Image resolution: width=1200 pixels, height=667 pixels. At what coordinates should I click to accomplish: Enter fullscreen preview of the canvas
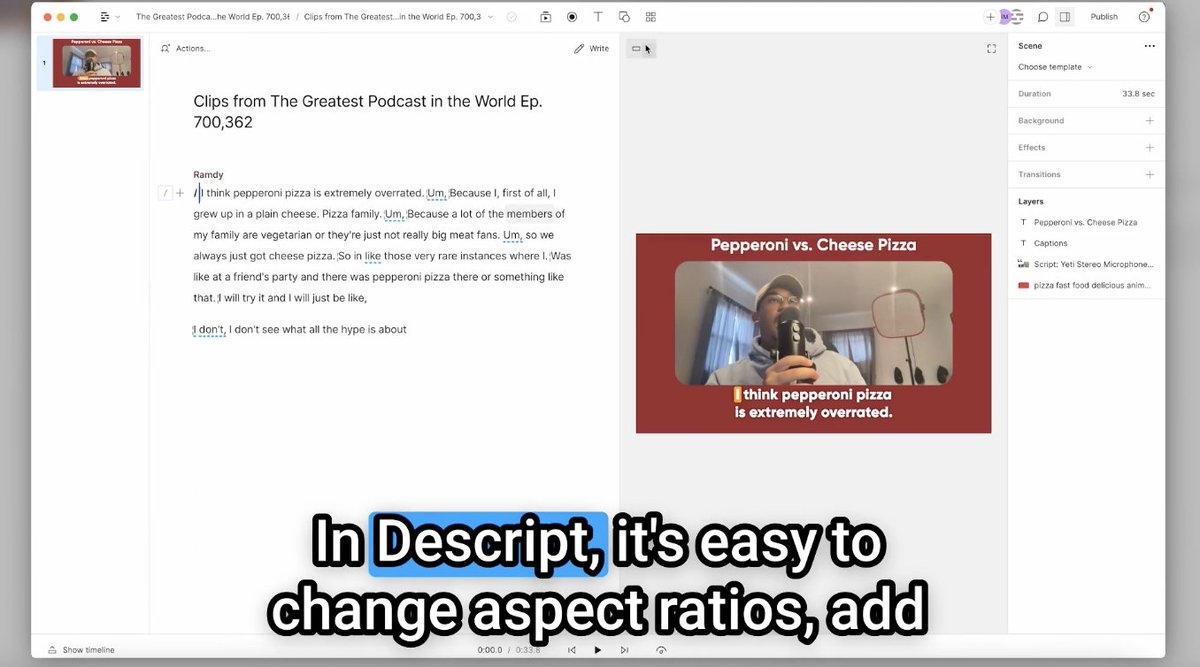(x=991, y=48)
